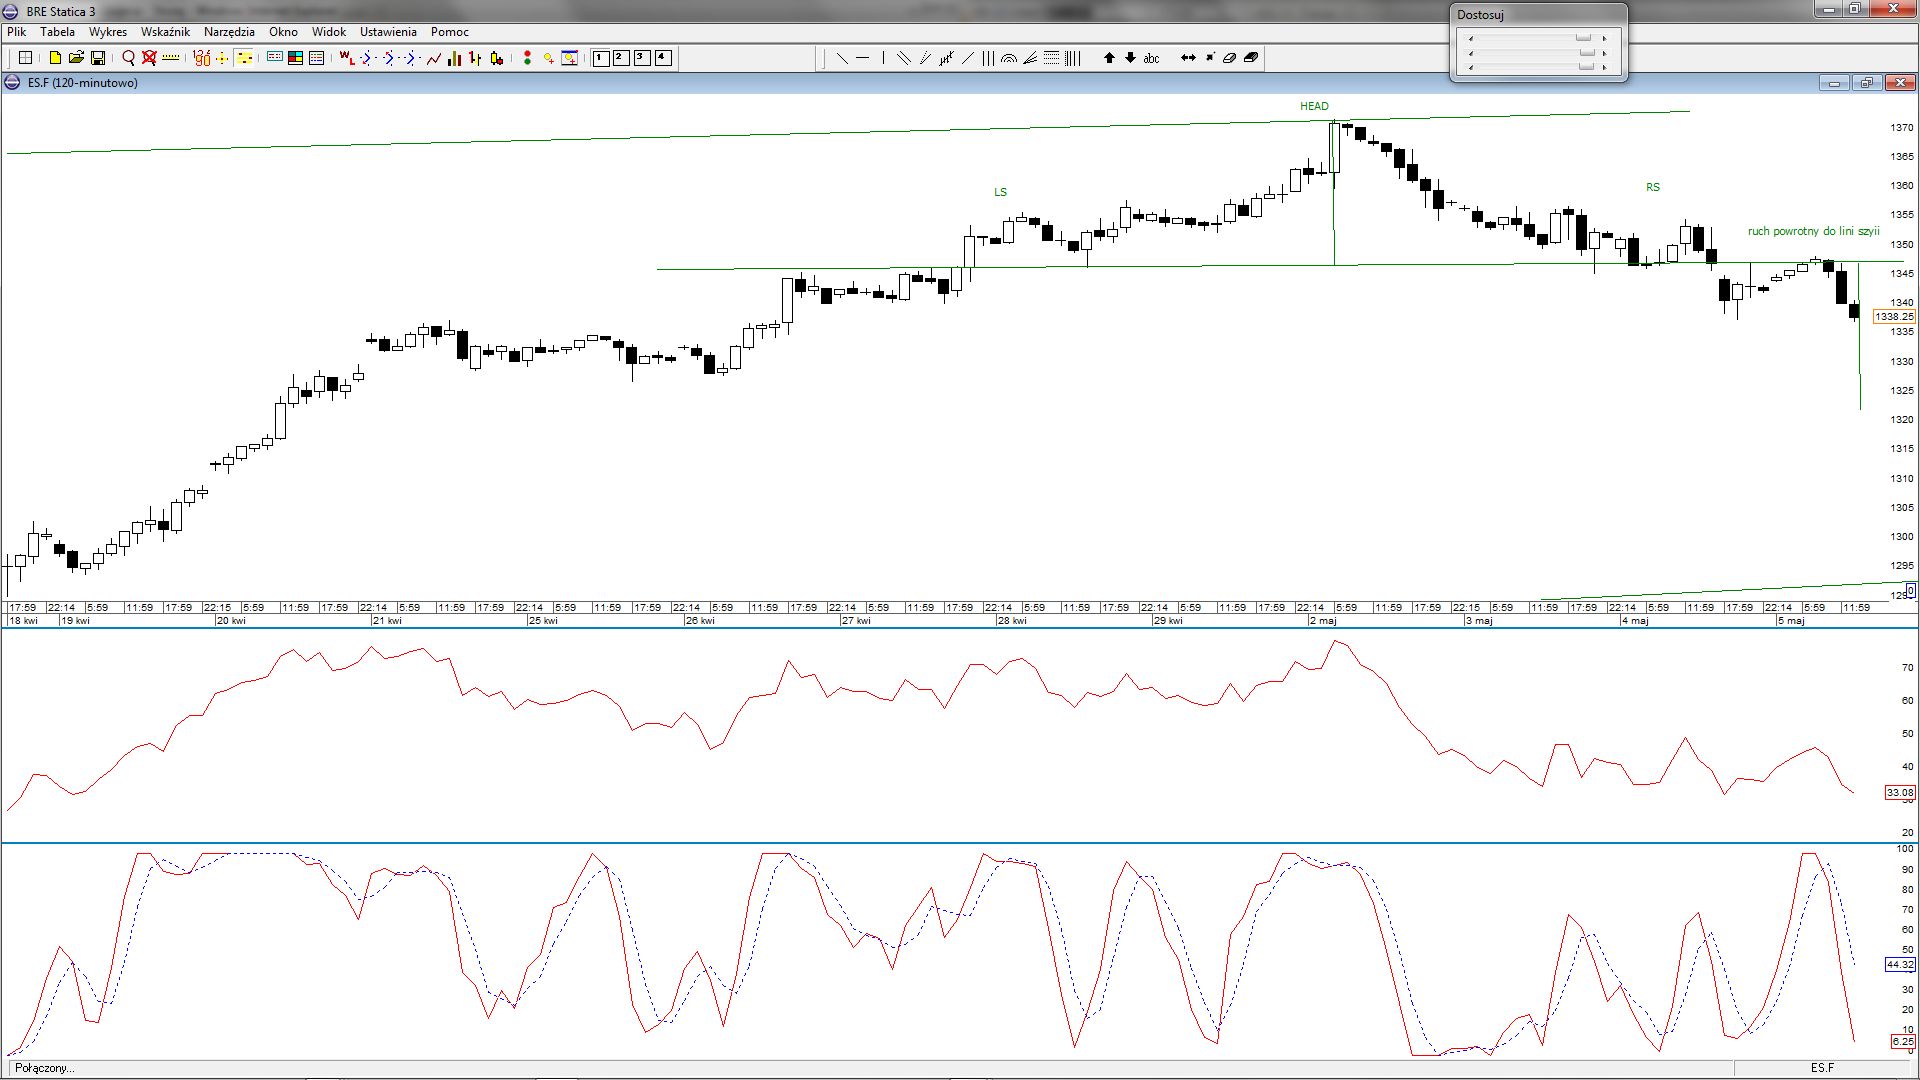Open the Wykres menu
The height and width of the screenshot is (1080, 1920).
pos(107,32)
